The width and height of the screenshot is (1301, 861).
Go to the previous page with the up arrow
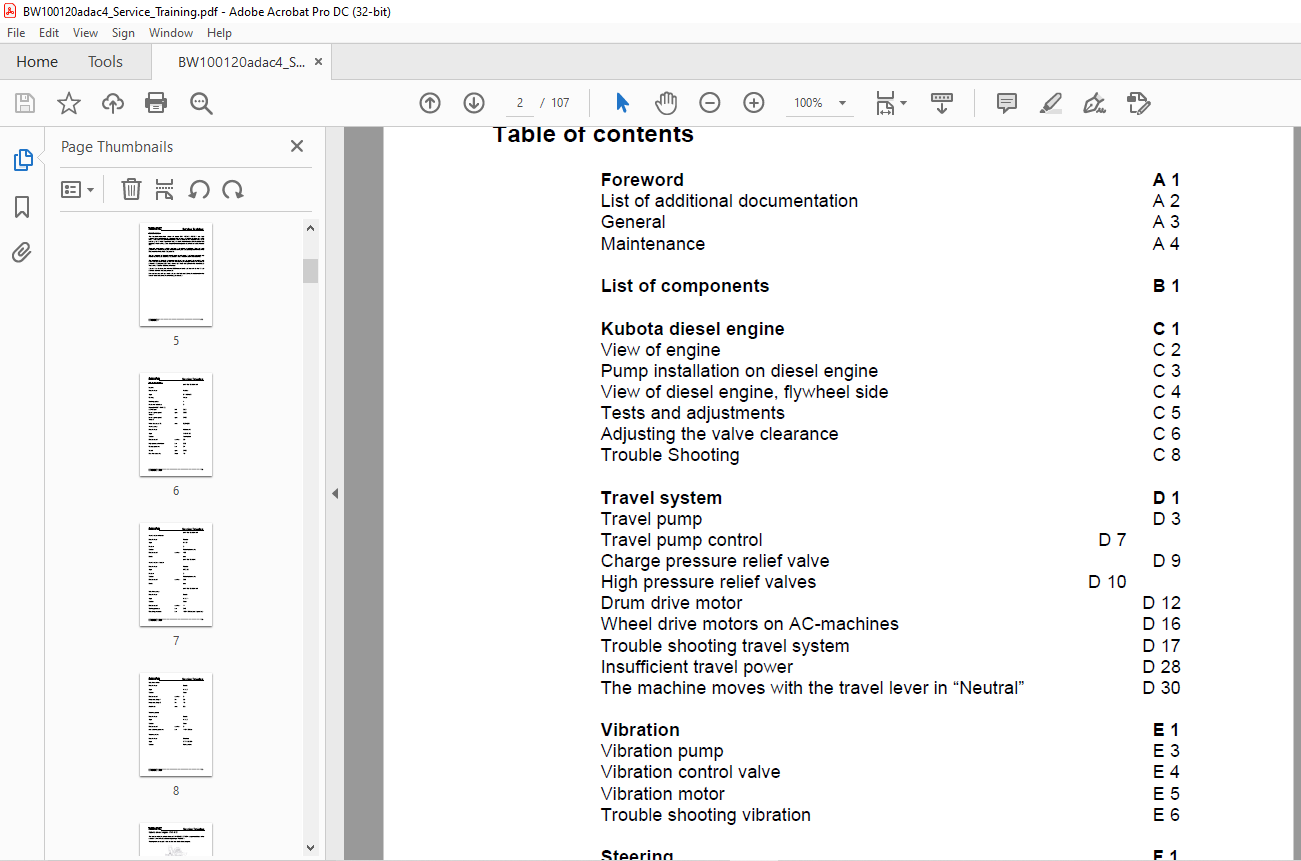pyautogui.click(x=430, y=103)
